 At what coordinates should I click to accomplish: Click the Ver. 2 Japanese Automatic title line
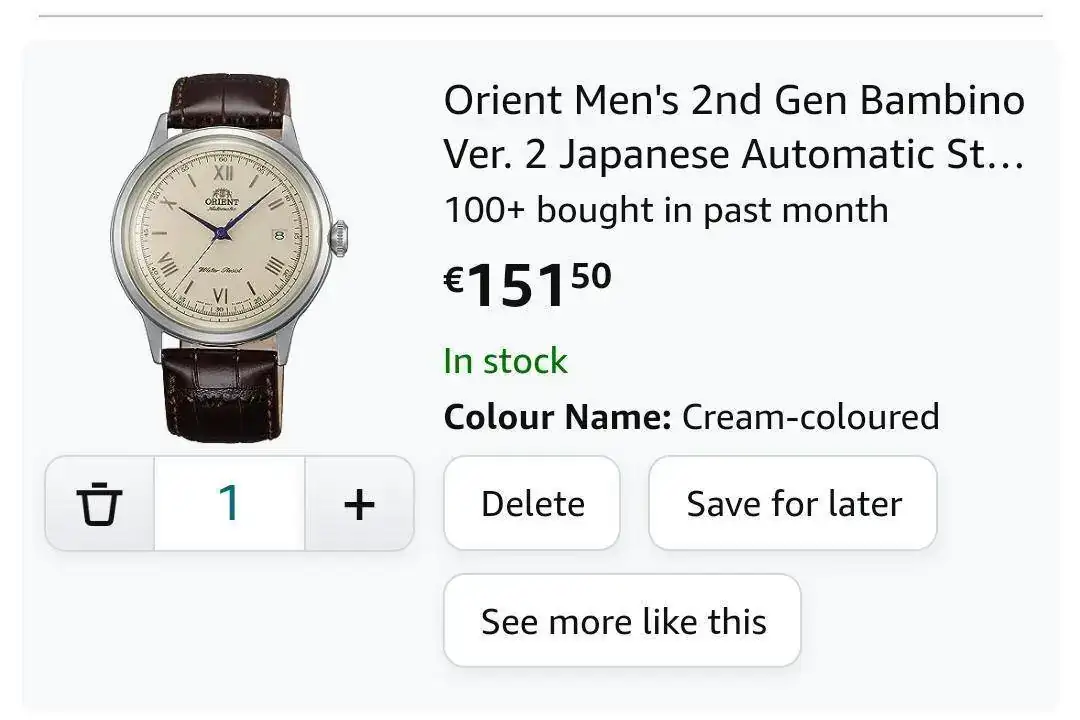click(734, 154)
